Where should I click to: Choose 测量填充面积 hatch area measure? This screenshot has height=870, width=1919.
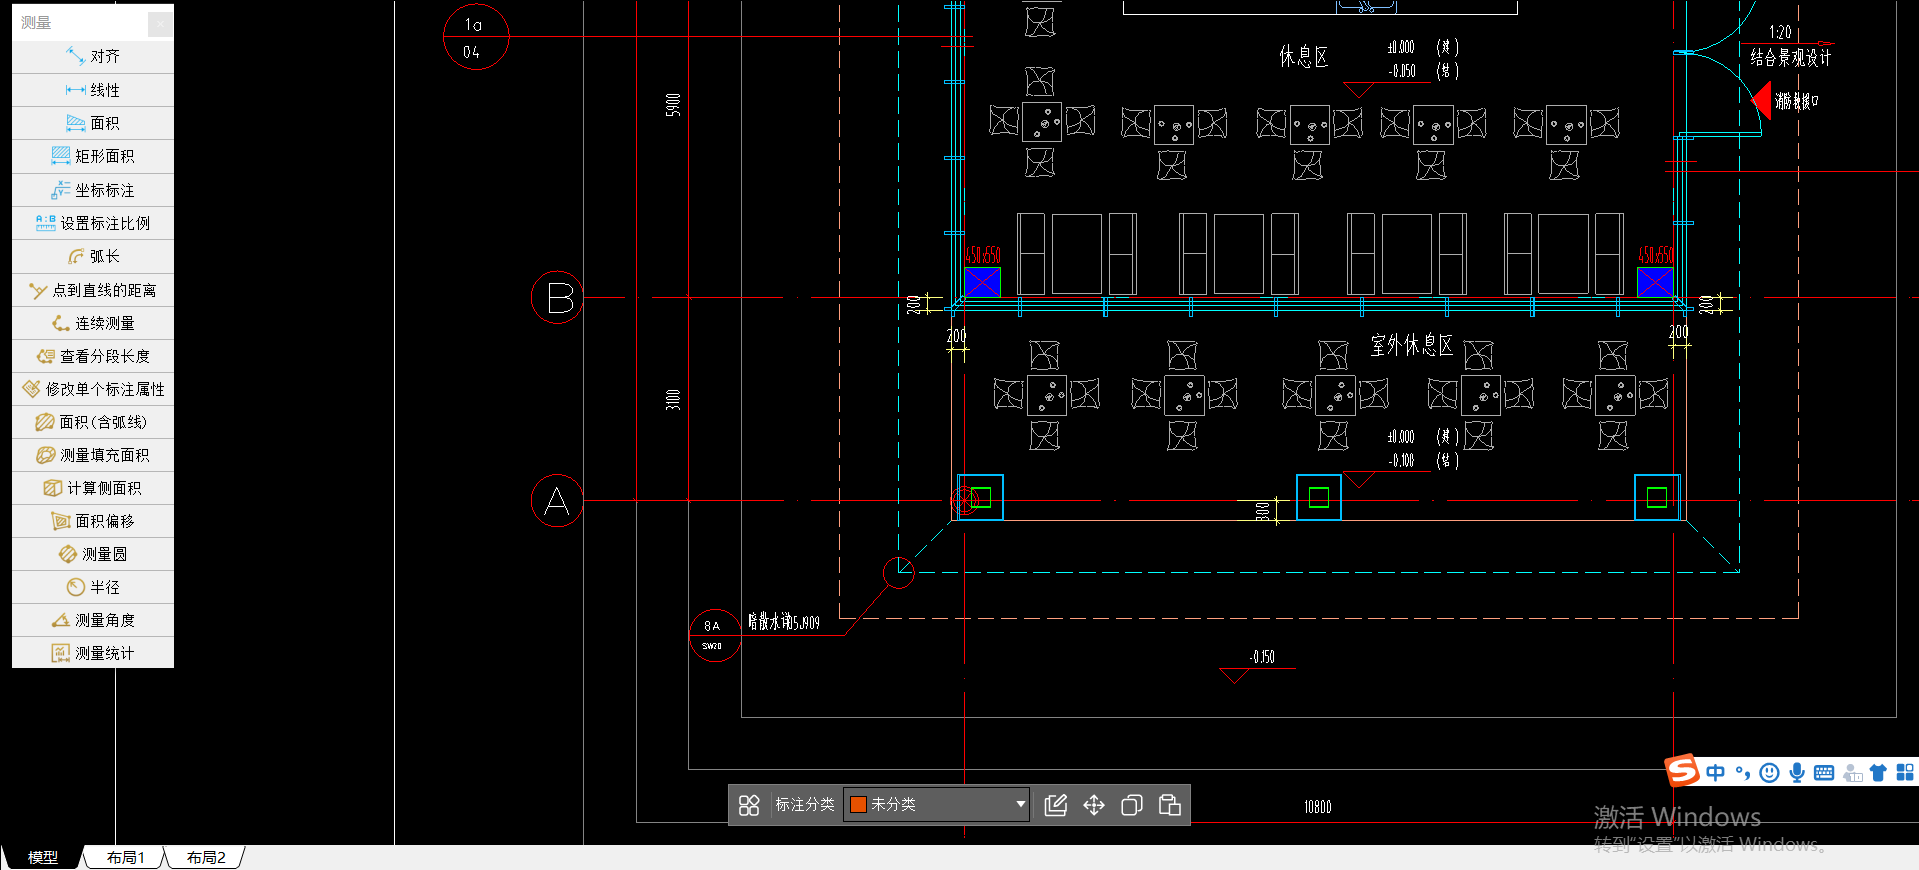(93, 455)
